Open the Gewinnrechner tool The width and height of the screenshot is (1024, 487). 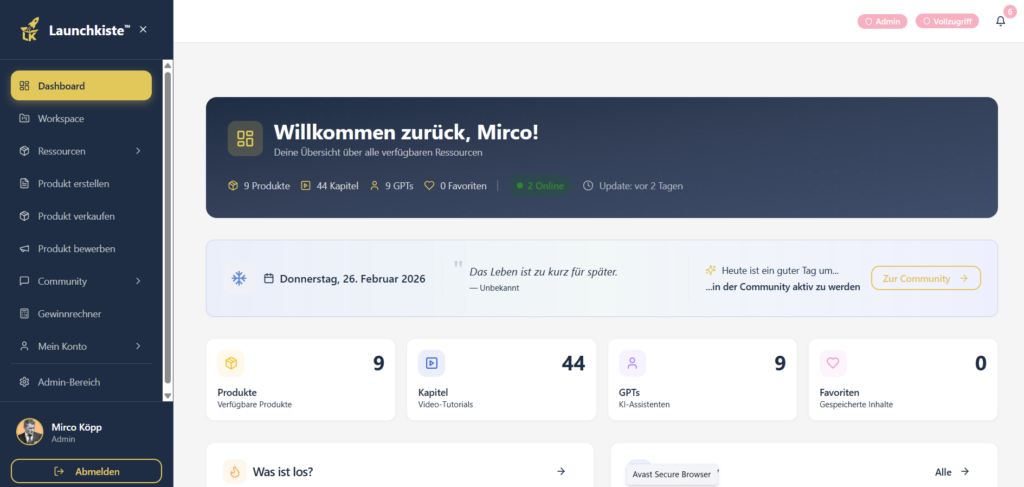point(81,314)
